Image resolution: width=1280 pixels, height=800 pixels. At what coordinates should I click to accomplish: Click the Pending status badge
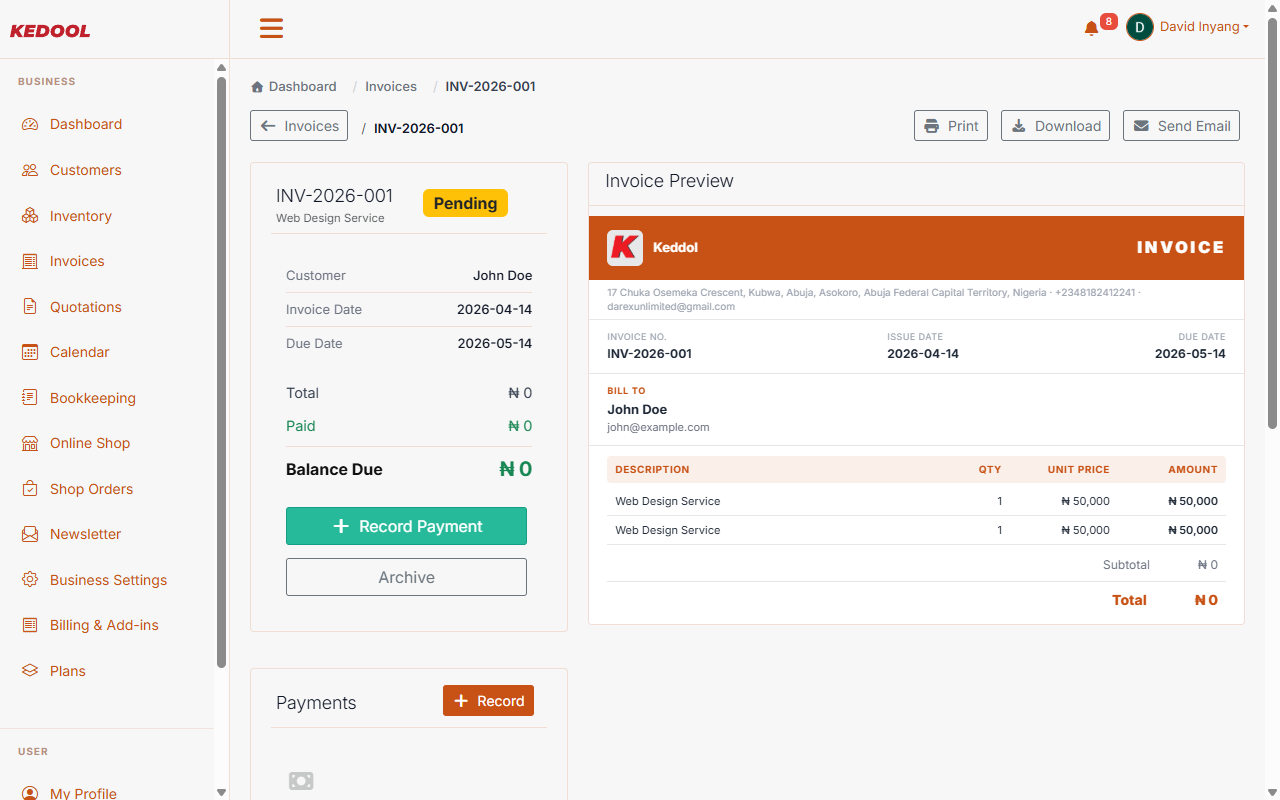[x=465, y=203]
